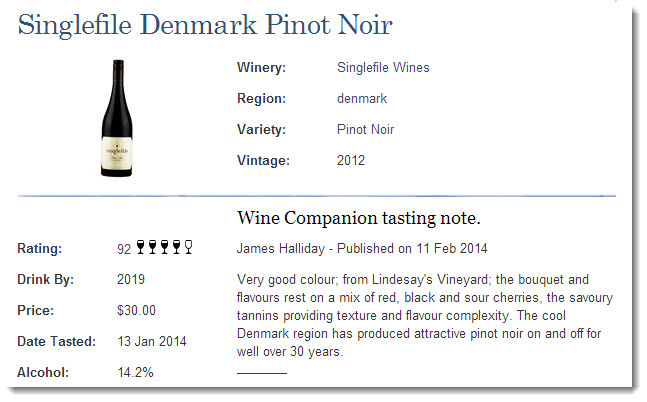This screenshot has width=647, height=402.
Task: Click the Singlefile Denmark Pinot Noir title
Action: tap(205, 25)
